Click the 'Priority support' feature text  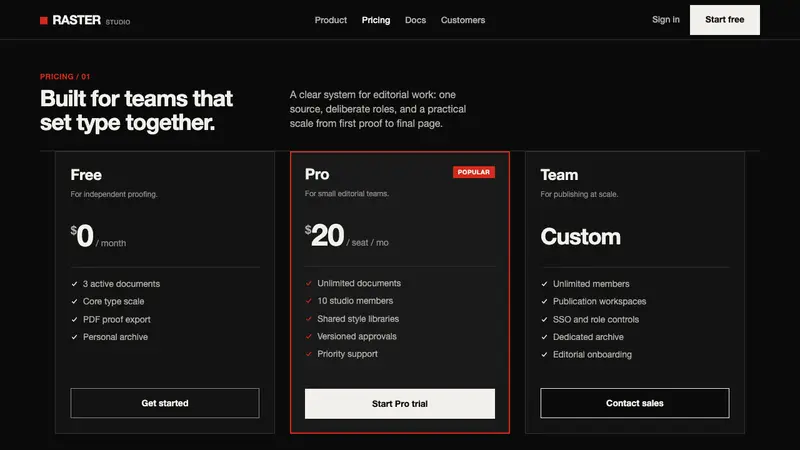point(347,354)
